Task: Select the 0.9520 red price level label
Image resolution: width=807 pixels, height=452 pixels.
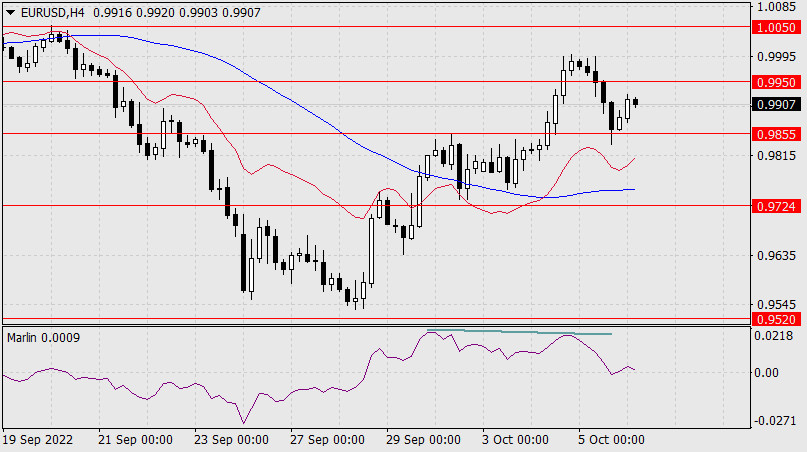Action: pyautogui.click(x=777, y=319)
